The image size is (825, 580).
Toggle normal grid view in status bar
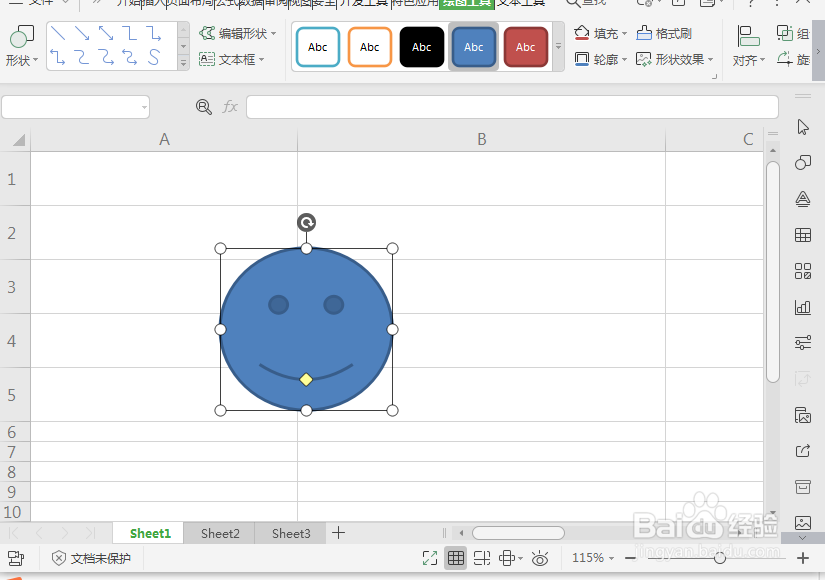coord(456,558)
